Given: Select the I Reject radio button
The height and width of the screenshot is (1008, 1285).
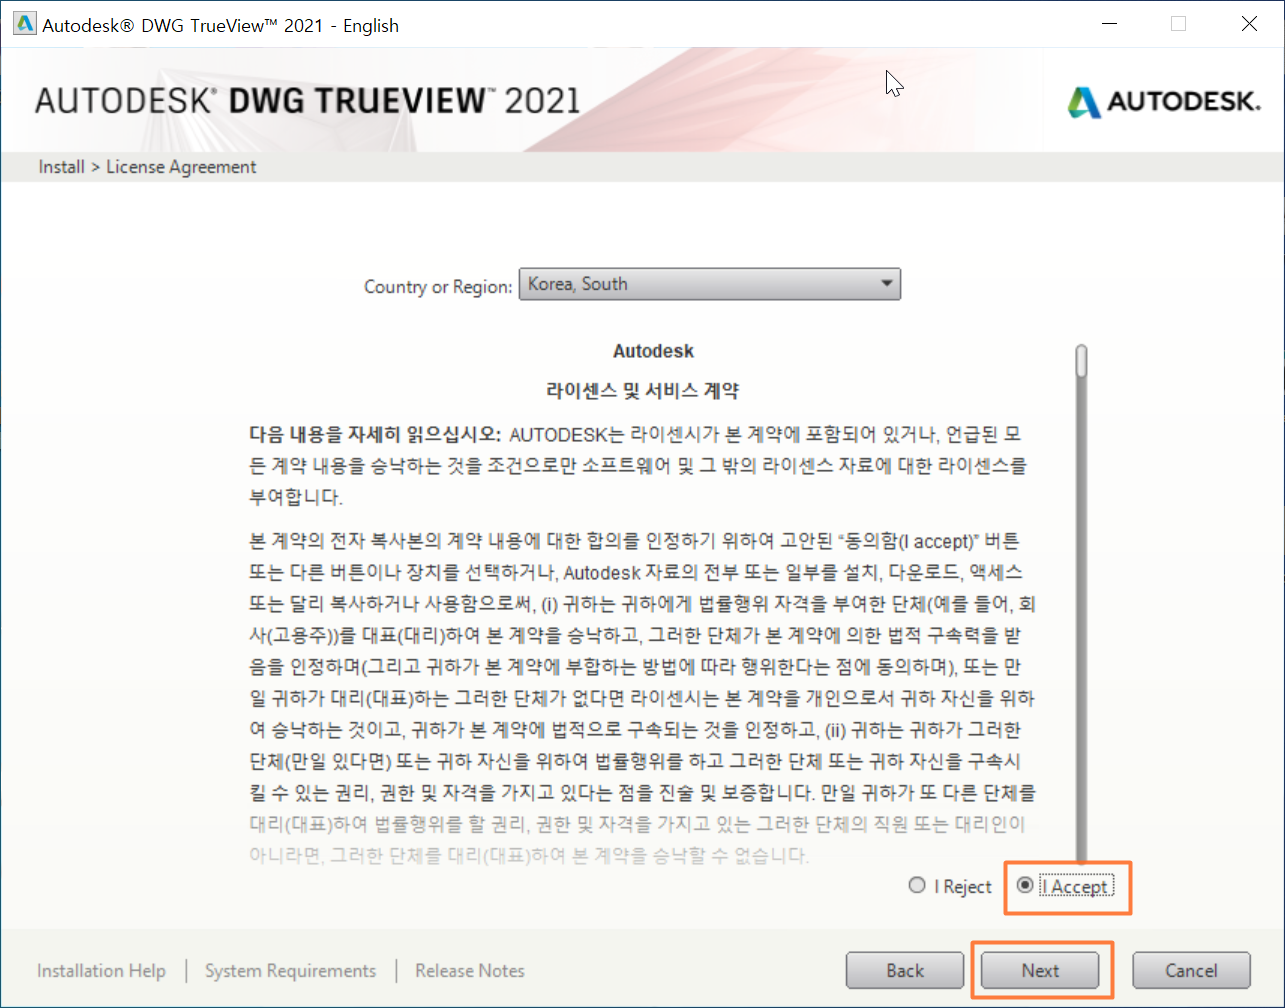Looking at the screenshot, I should (x=917, y=886).
